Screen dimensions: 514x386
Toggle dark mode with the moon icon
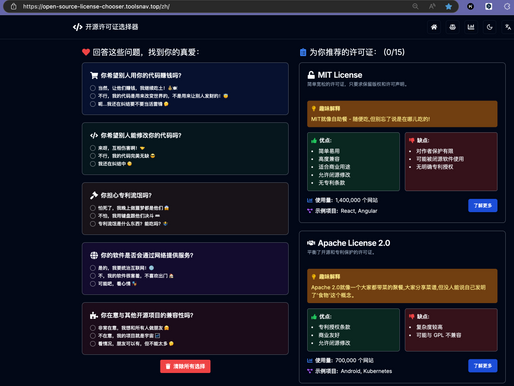(489, 27)
